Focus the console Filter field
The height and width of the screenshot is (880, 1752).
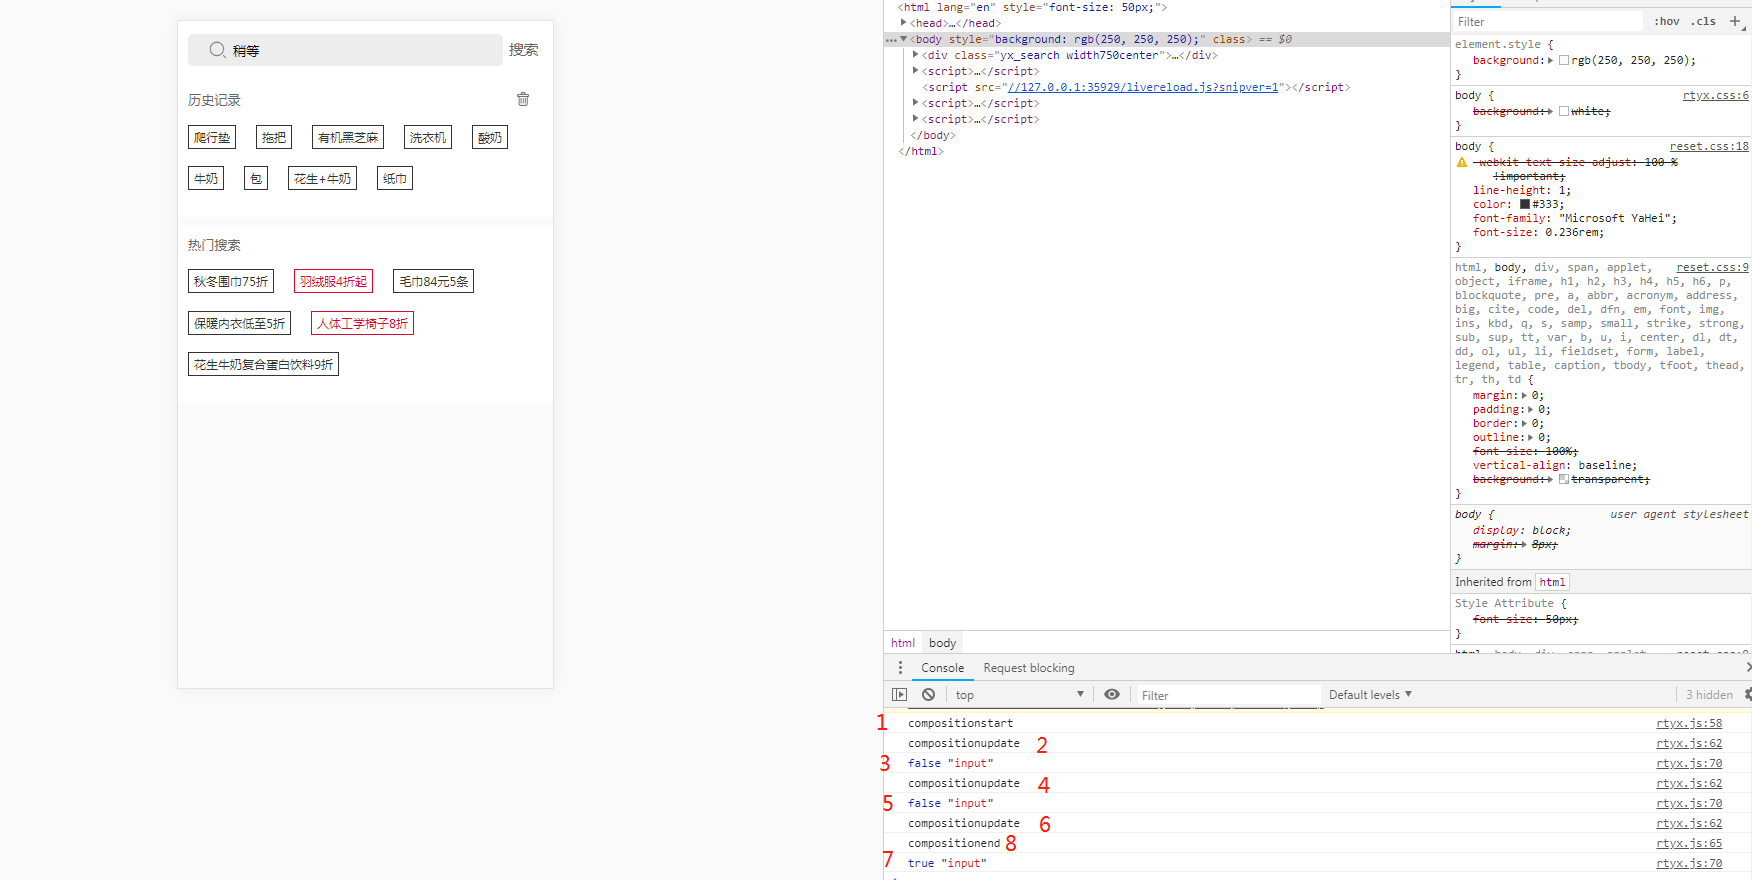point(1228,695)
